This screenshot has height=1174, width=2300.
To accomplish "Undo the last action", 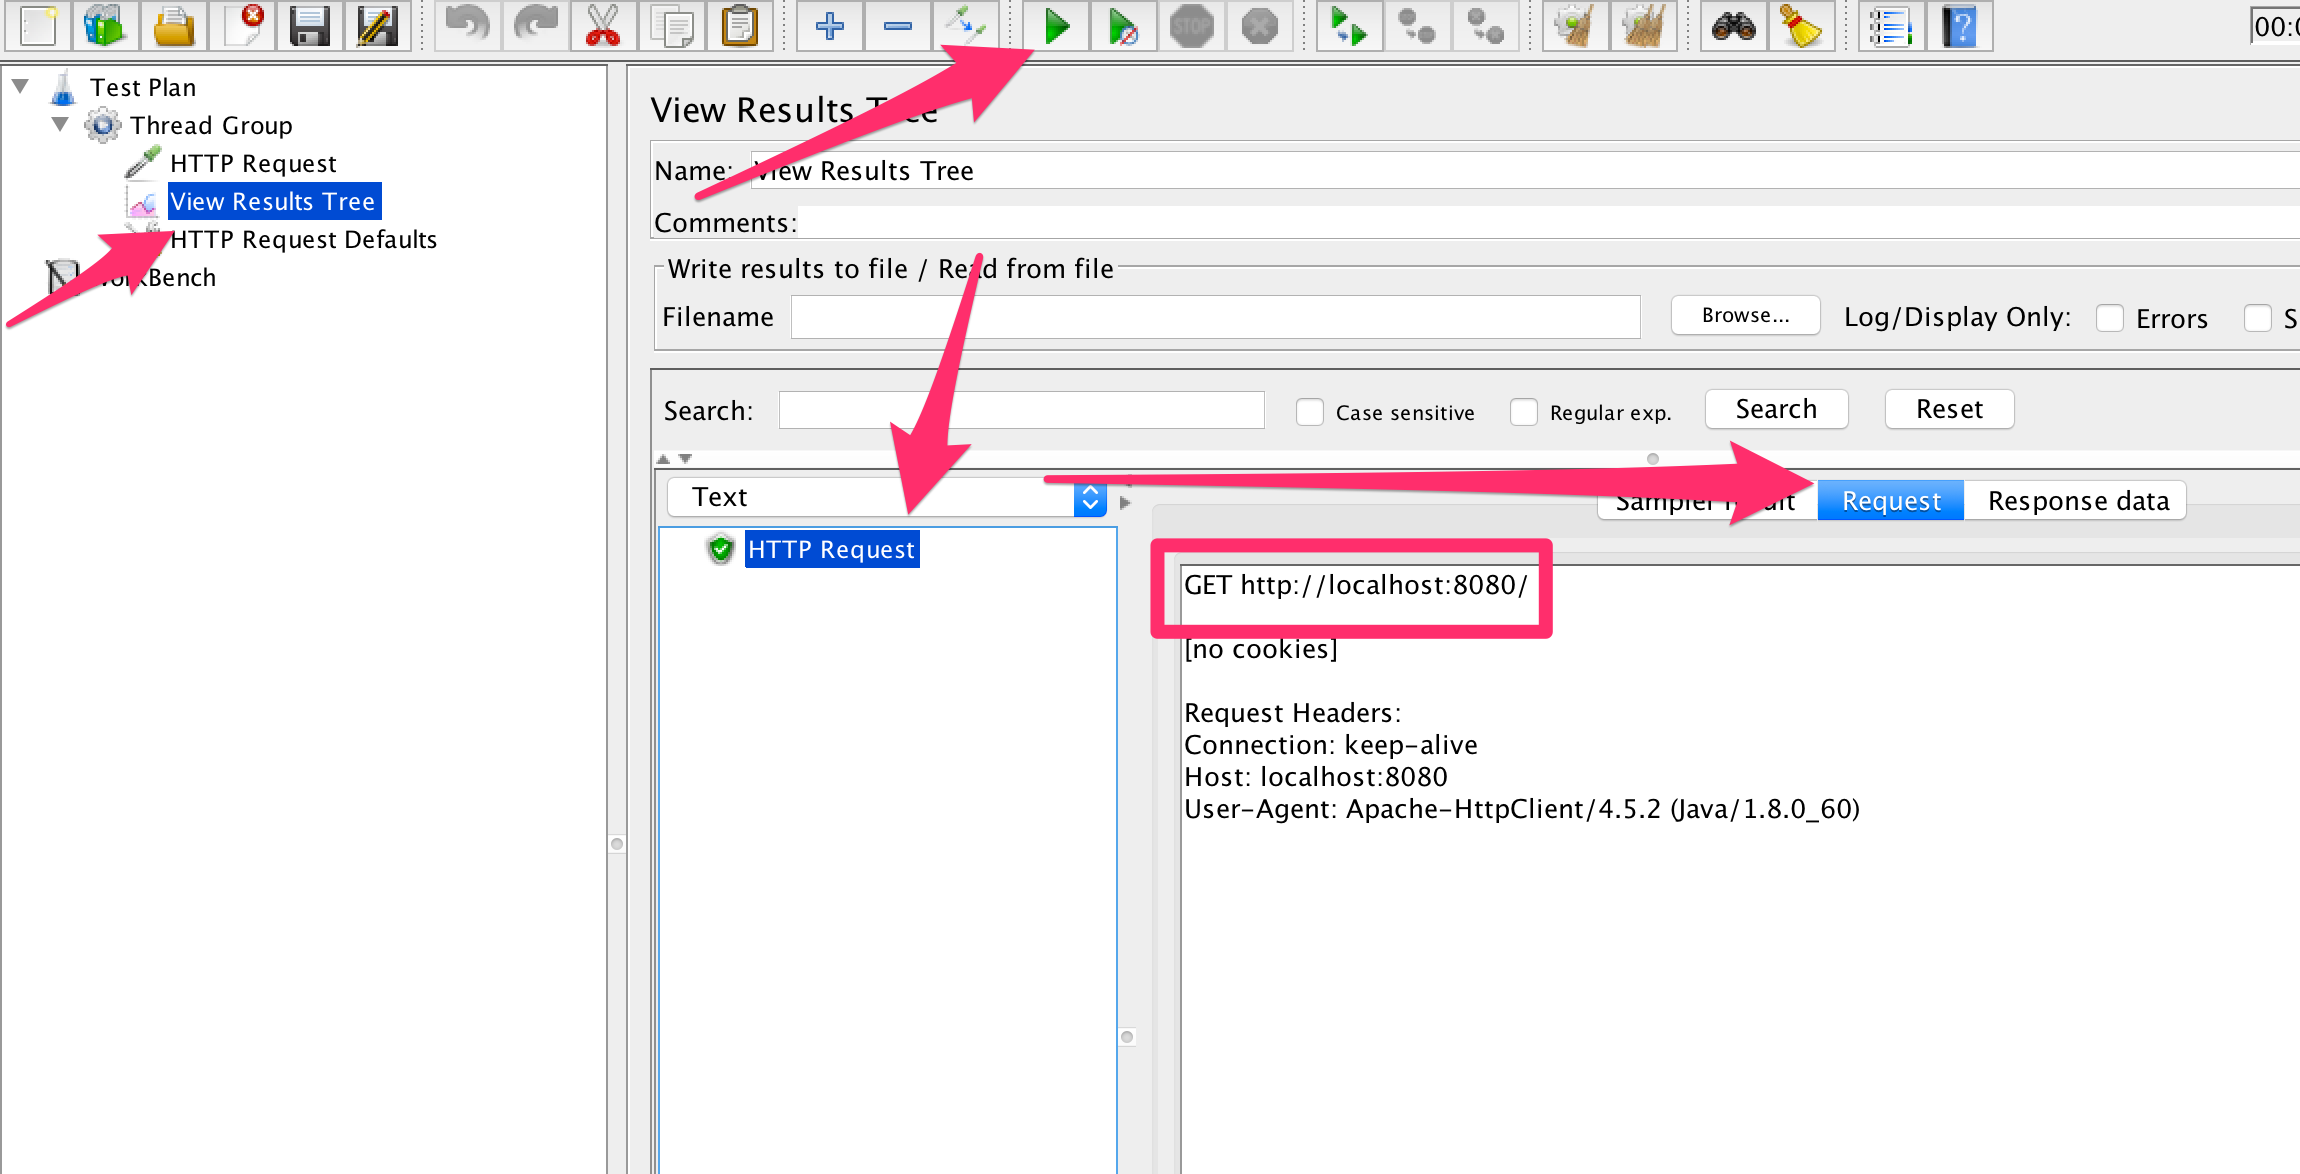I will [467, 26].
